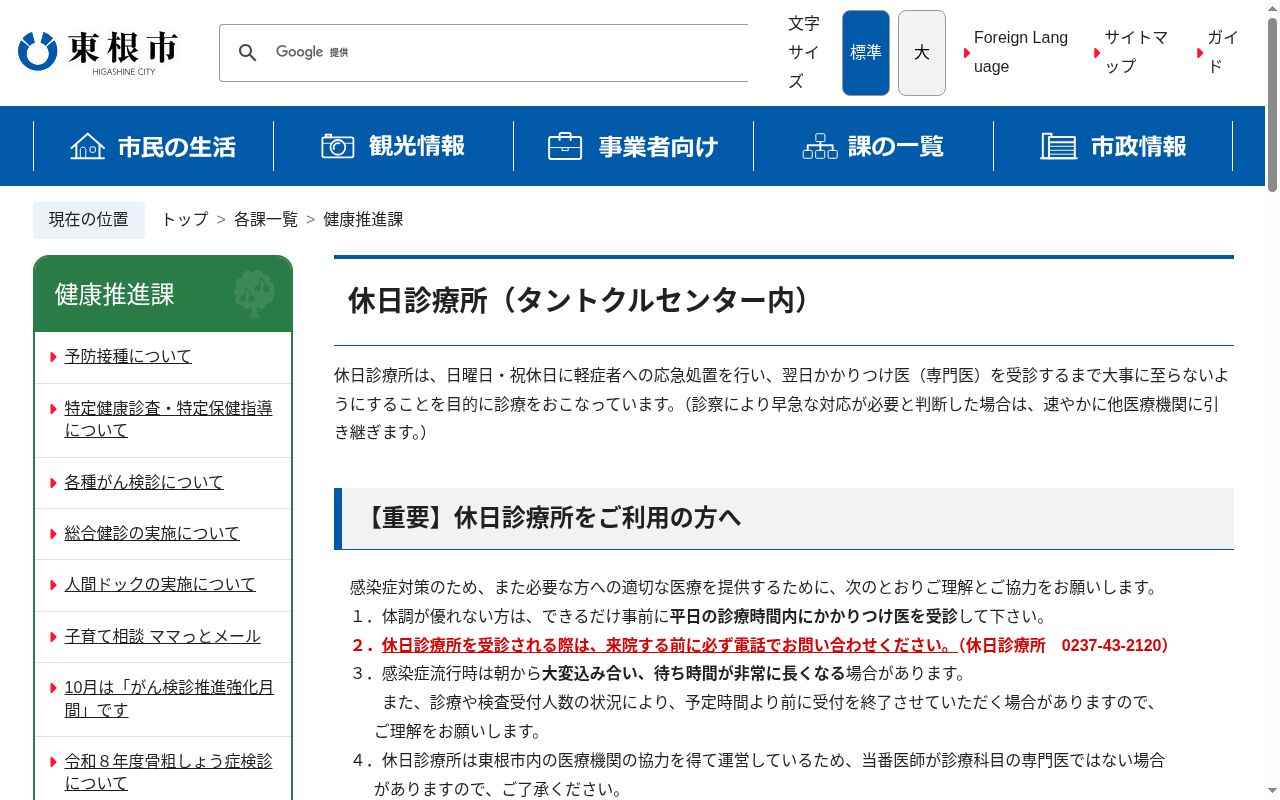Open the 課の一覧 menu
The width and height of the screenshot is (1280, 800).
pyautogui.click(x=873, y=146)
